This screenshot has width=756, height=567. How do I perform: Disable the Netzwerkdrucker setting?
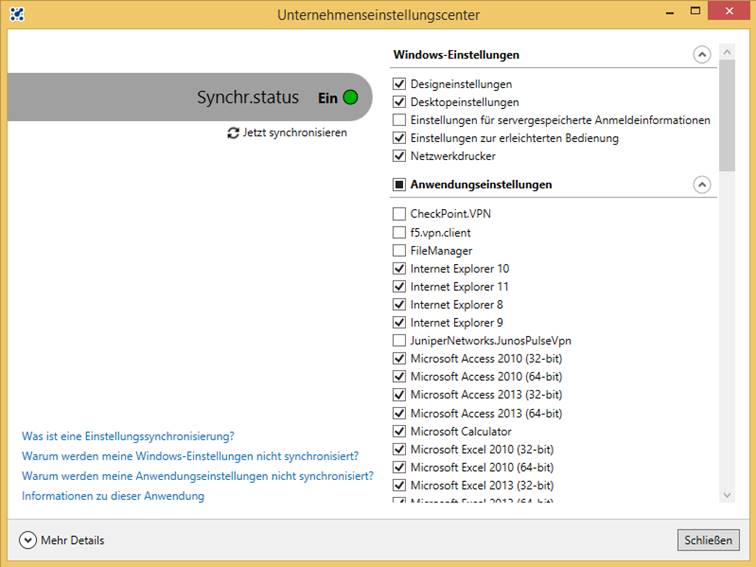(399, 156)
